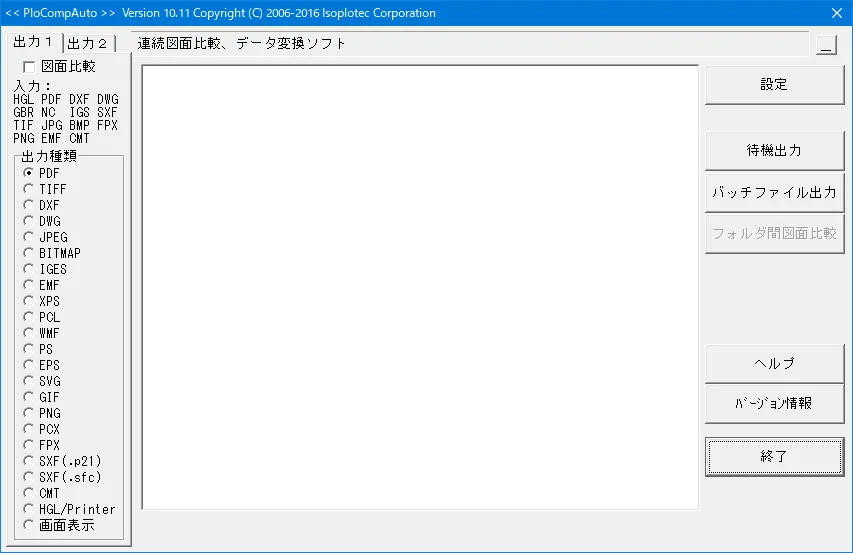853x553 pixels.
Task: Select XPS output type
Action: (x=41, y=301)
